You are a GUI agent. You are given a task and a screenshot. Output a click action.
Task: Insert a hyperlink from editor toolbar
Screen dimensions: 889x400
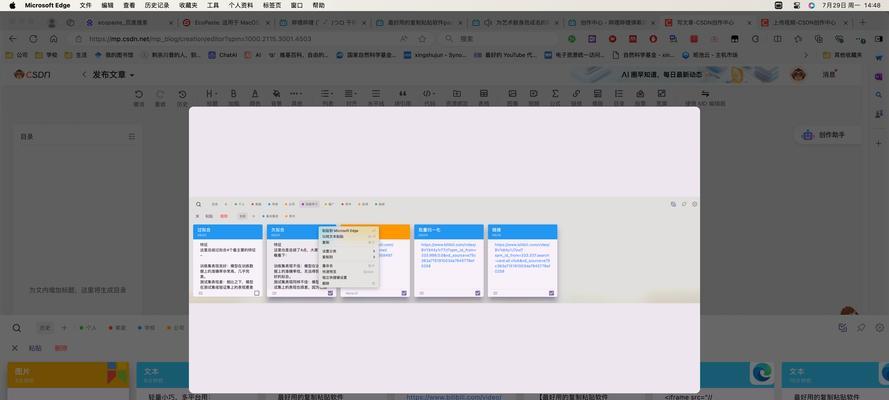pos(576,97)
